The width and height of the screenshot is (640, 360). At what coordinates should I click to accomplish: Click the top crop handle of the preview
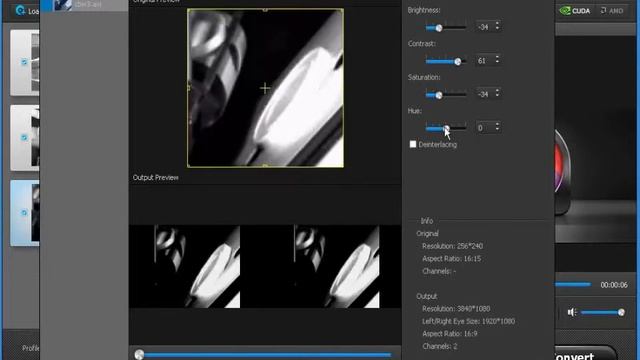(265, 9)
